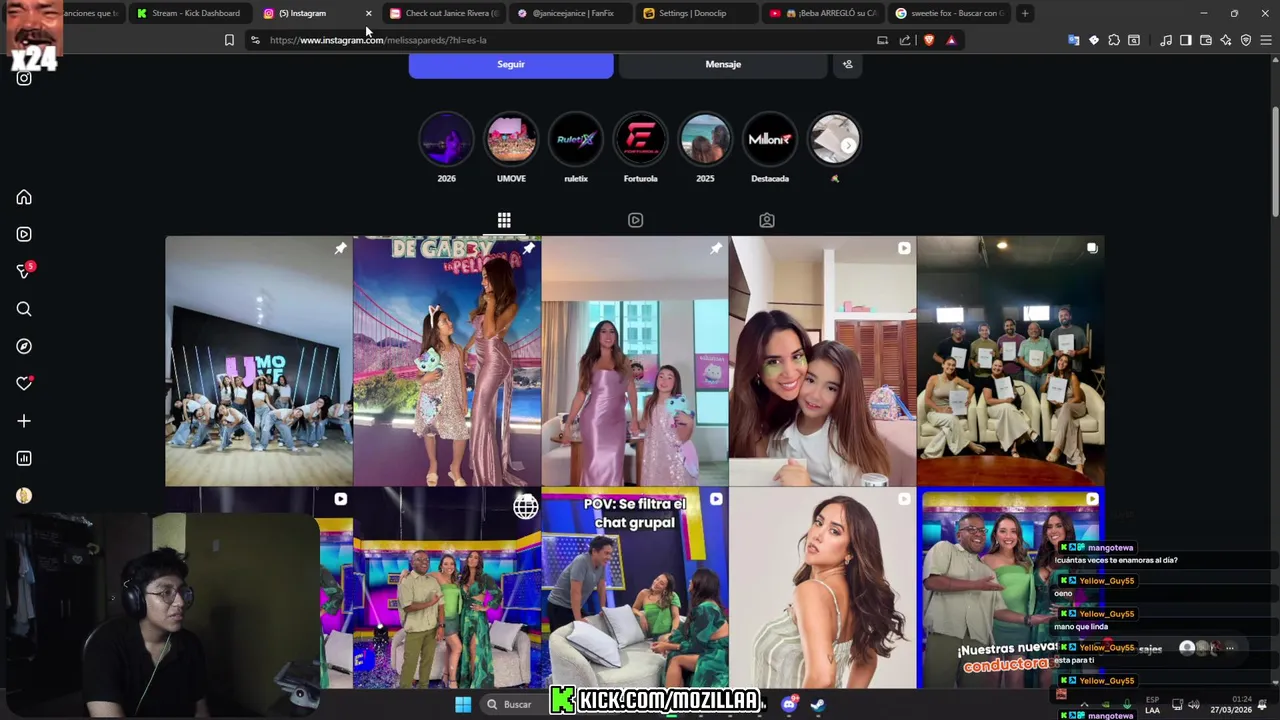
Task: Create a new post with the plus icon
Action: 24,421
